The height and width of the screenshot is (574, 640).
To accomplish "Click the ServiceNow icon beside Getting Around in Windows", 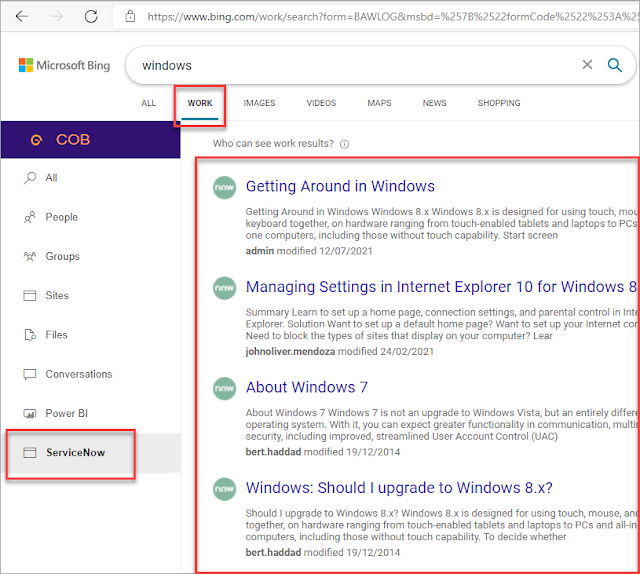I will tap(224, 187).
